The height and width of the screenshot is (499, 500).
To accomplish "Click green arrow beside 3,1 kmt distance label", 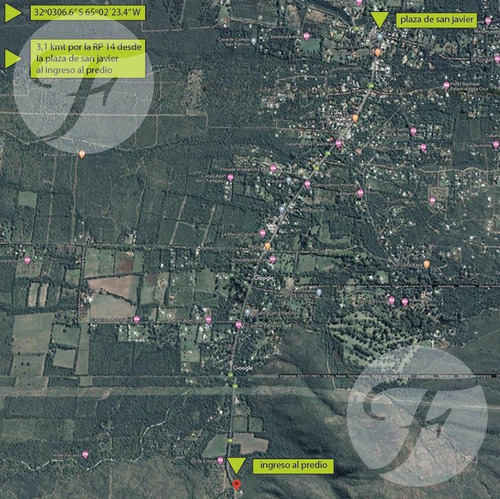I will click(13, 59).
